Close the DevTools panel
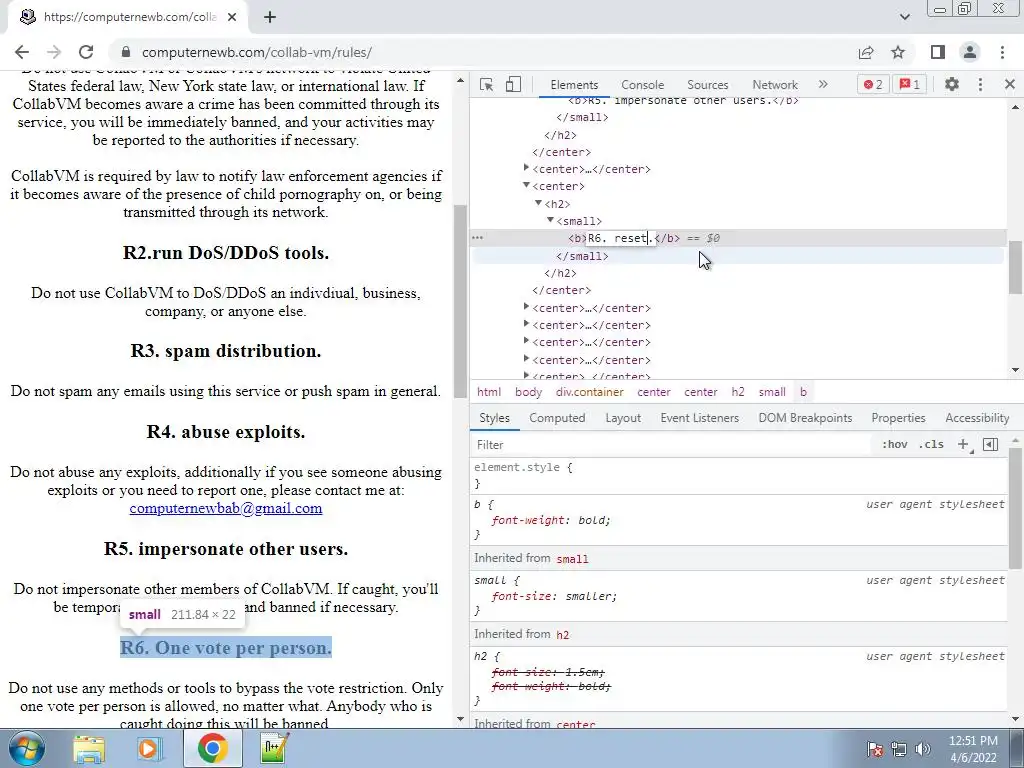 tap(1010, 84)
